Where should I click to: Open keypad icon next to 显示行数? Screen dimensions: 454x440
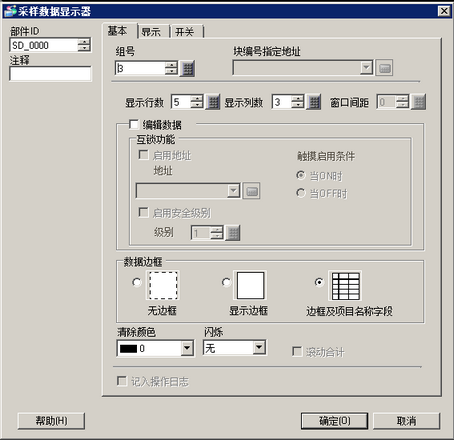pyautogui.click(x=212, y=102)
